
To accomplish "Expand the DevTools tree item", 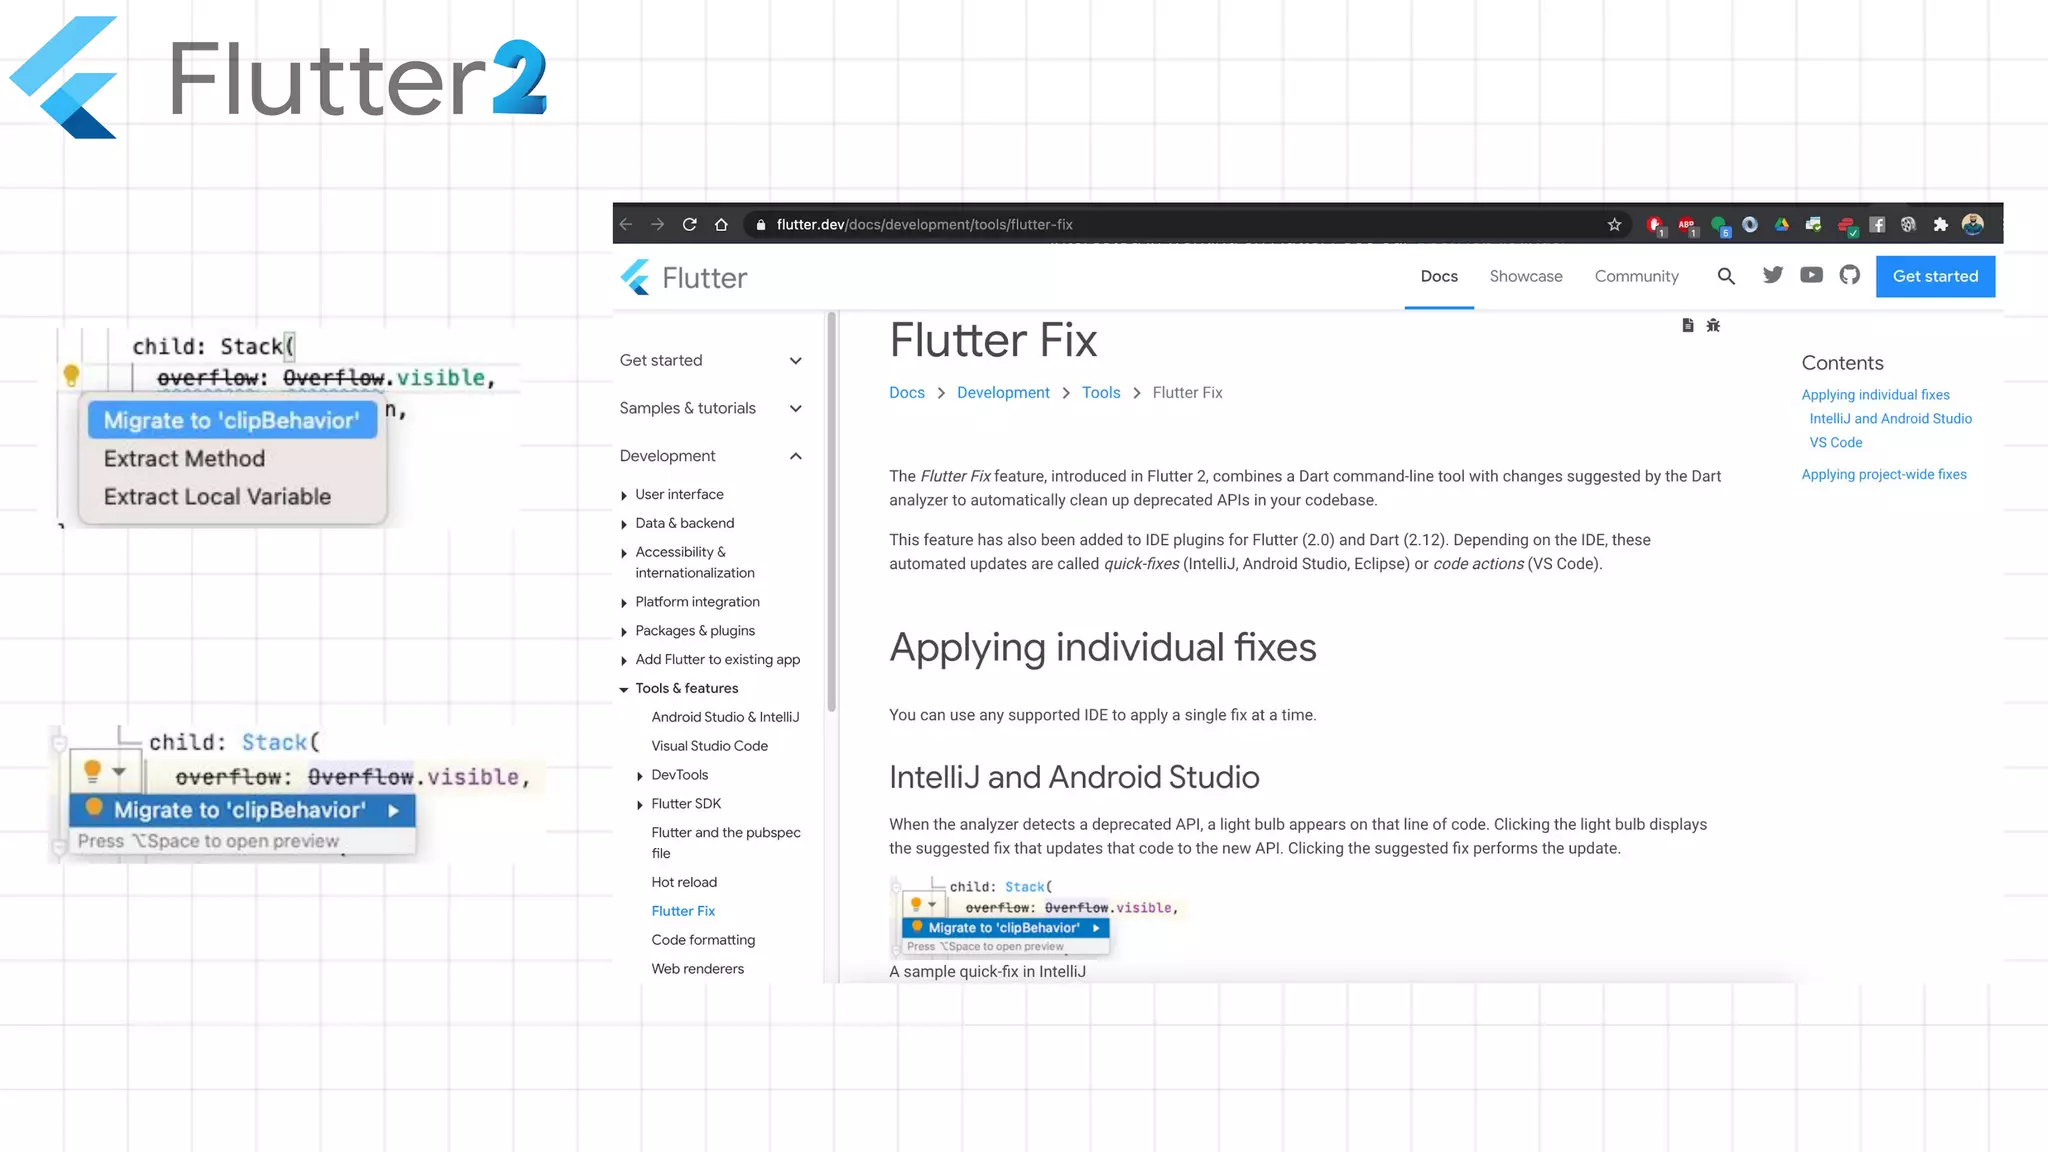I will (x=640, y=776).
